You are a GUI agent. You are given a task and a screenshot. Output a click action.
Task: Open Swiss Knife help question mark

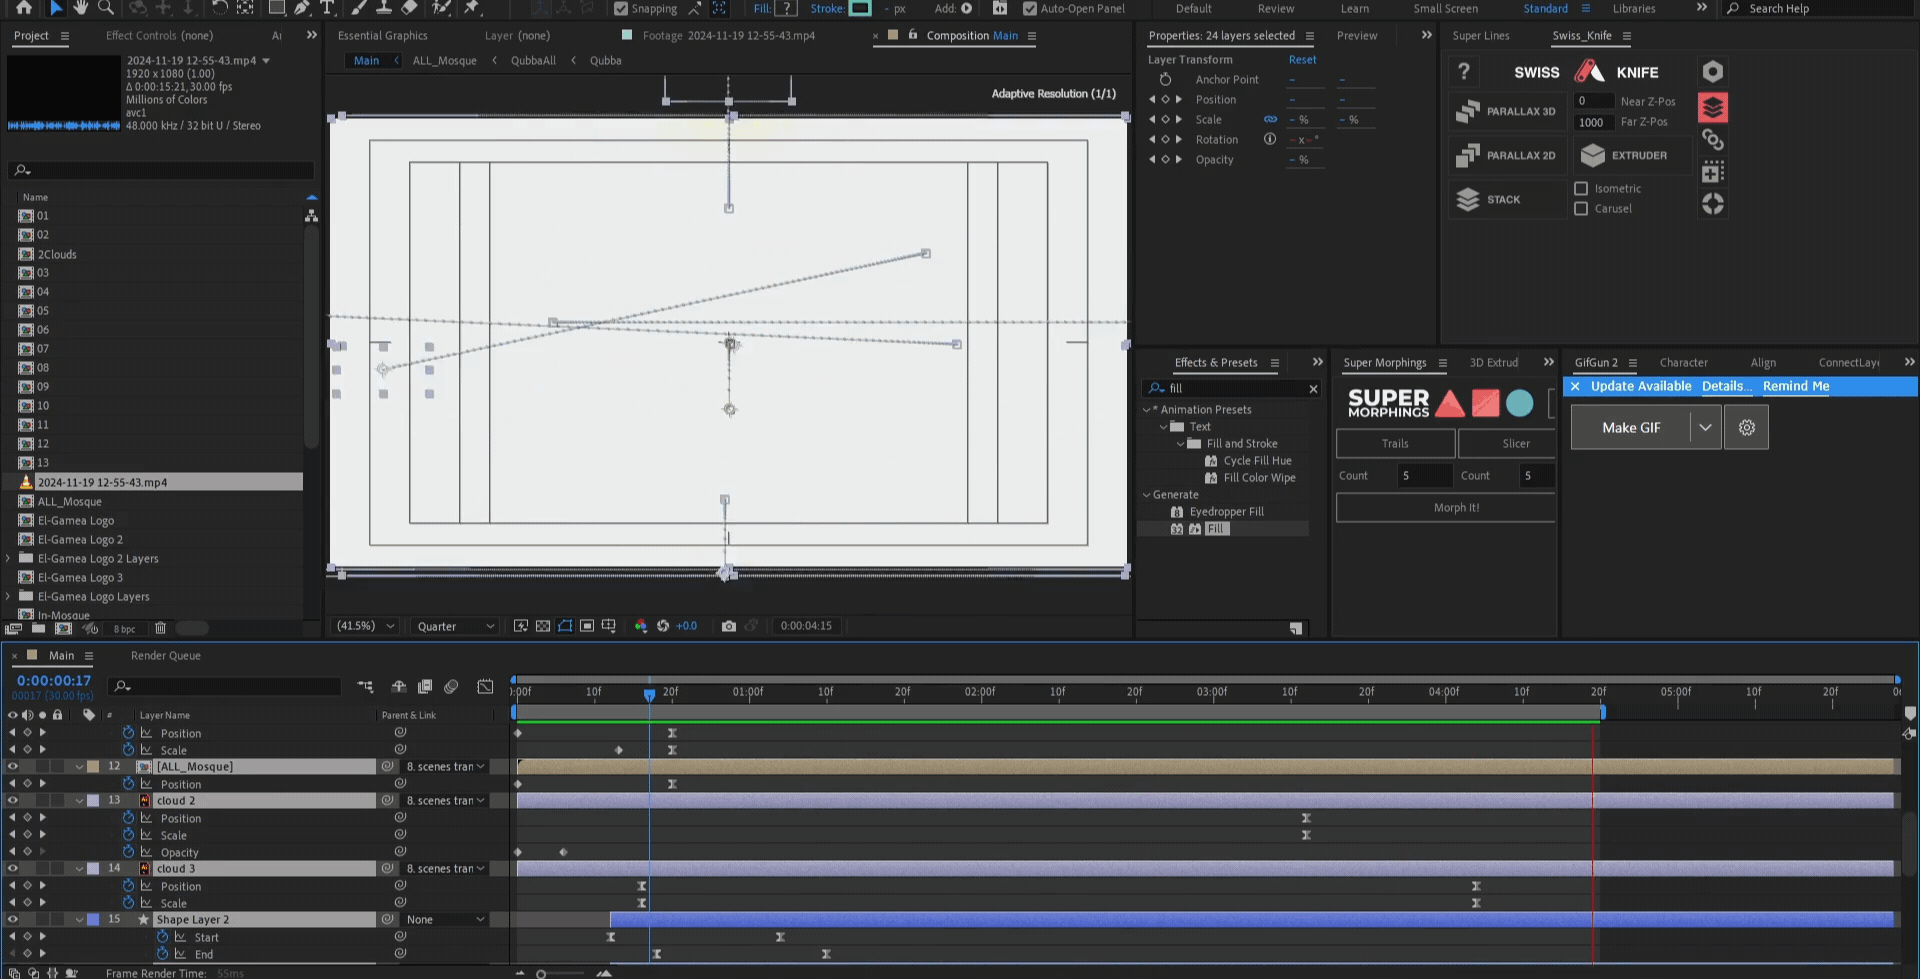click(x=1464, y=72)
